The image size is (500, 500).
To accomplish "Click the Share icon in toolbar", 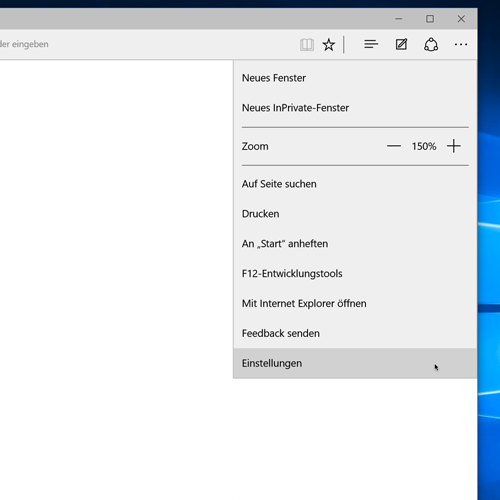I will 431,44.
